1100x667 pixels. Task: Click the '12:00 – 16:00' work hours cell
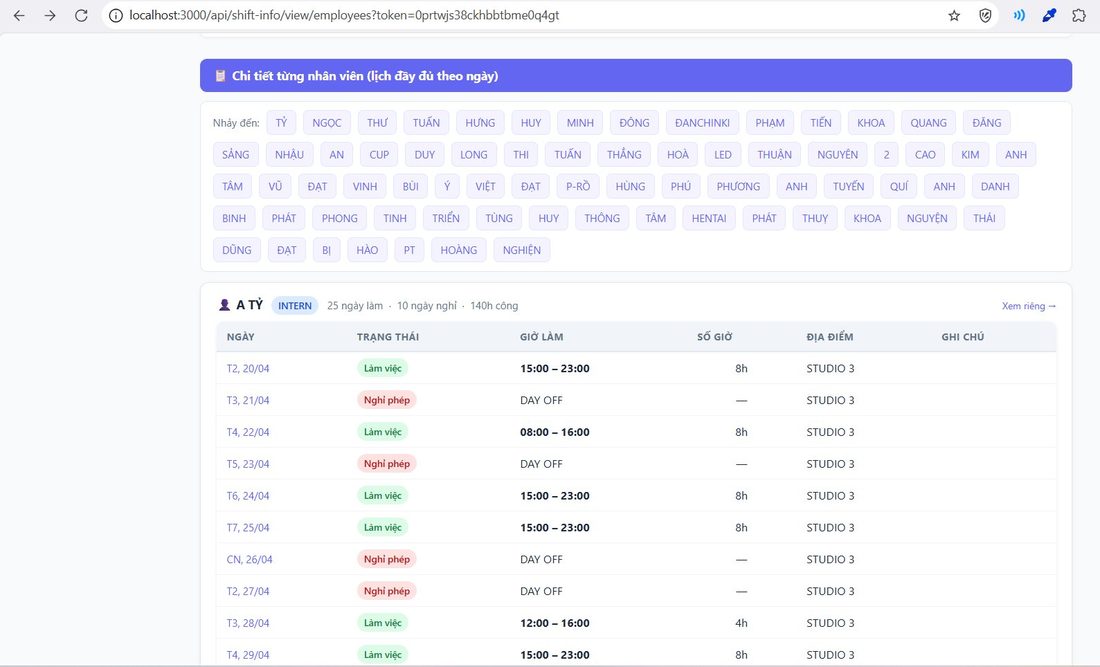coord(554,623)
